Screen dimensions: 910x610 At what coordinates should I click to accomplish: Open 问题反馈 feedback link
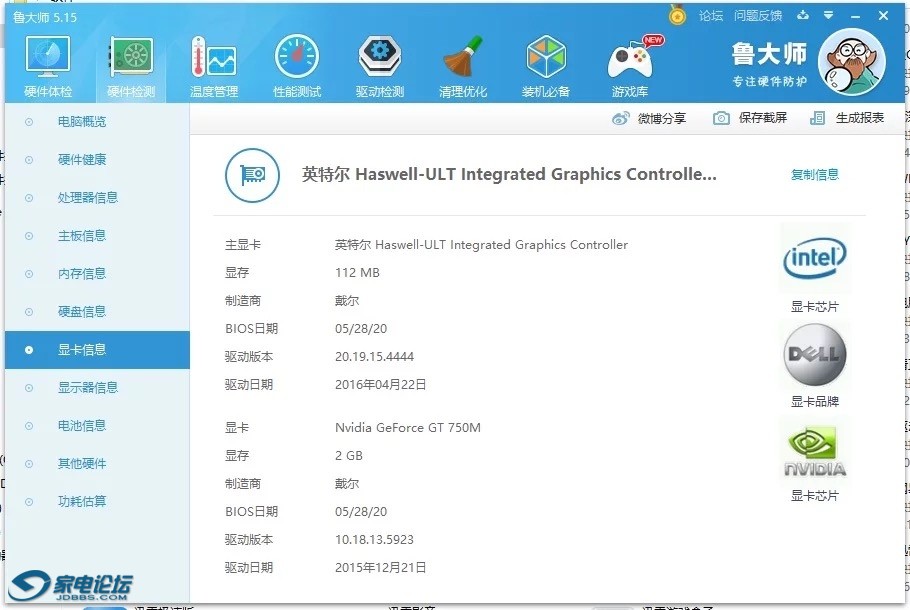pyautogui.click(x=758, y=16)
